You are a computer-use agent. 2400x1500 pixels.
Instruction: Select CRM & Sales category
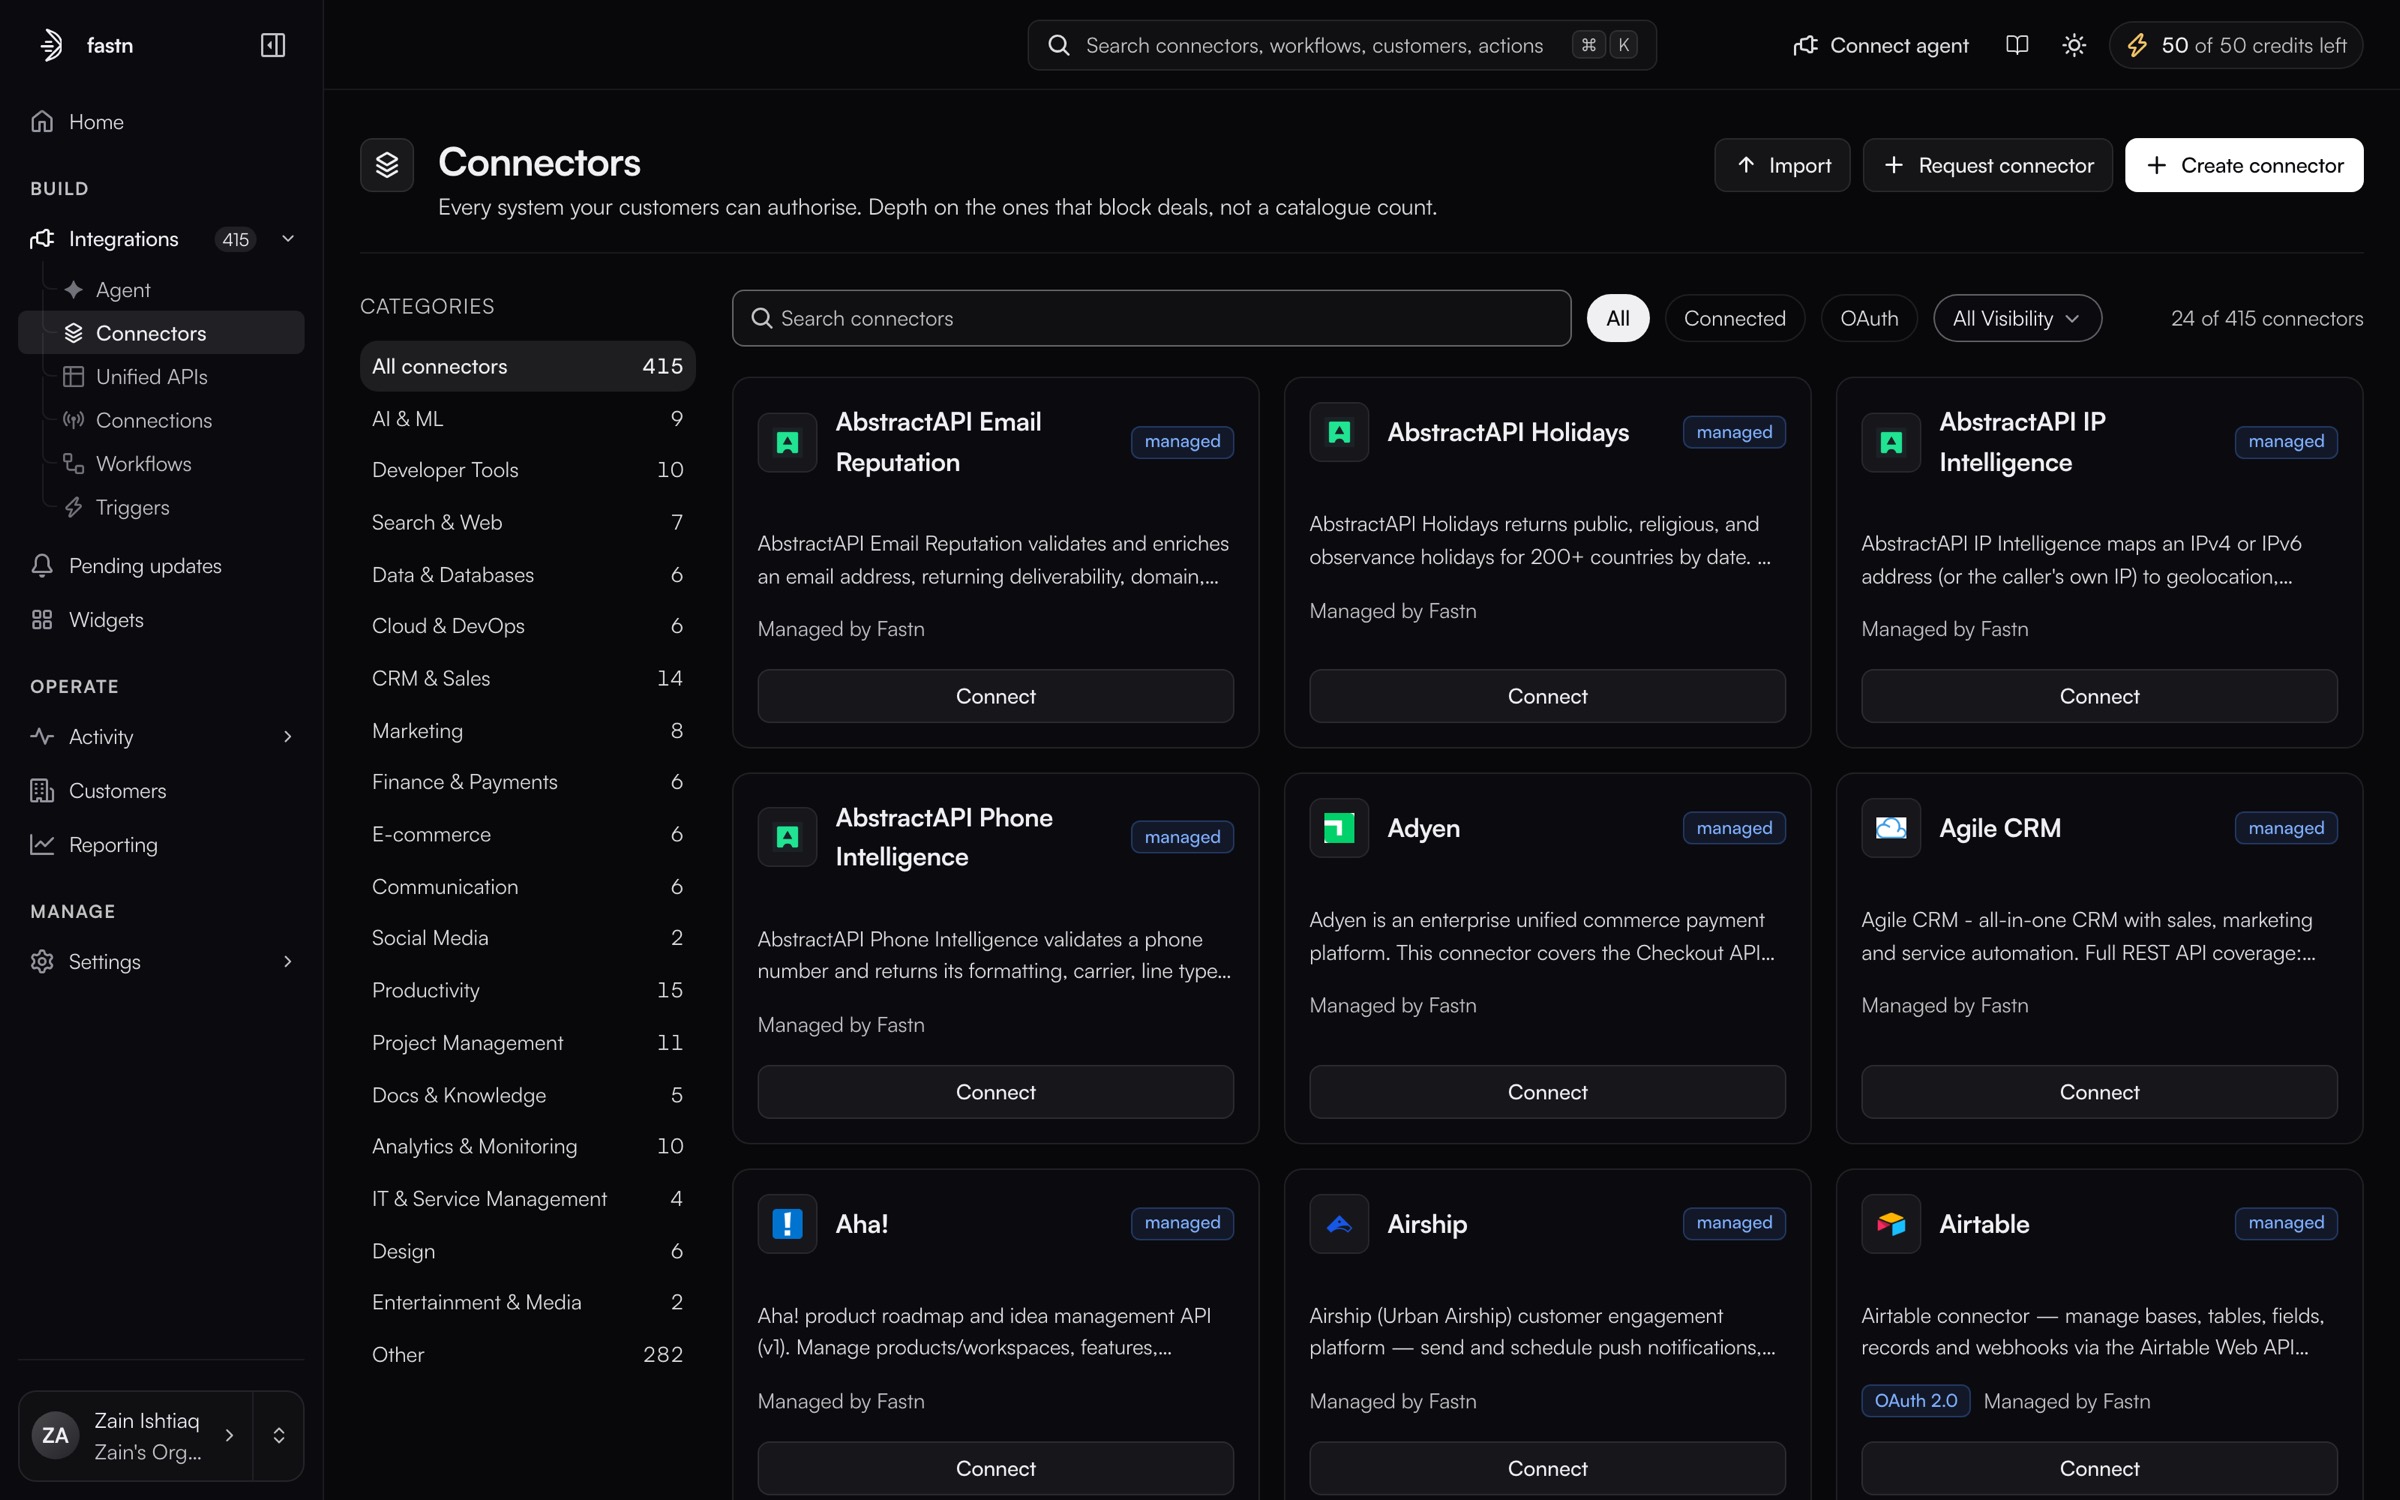pyautogui.click(x=527, y=678)
